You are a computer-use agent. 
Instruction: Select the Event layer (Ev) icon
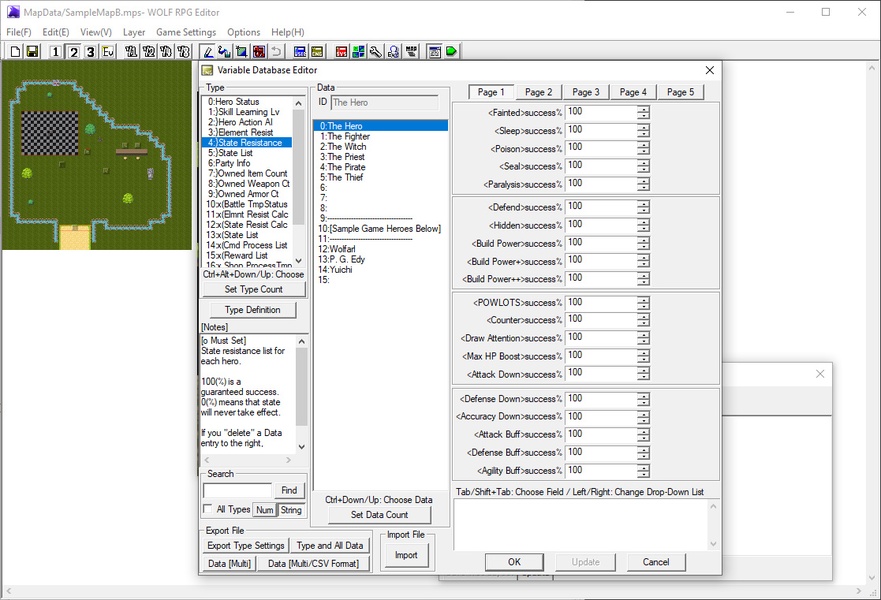tap(108, 51)
